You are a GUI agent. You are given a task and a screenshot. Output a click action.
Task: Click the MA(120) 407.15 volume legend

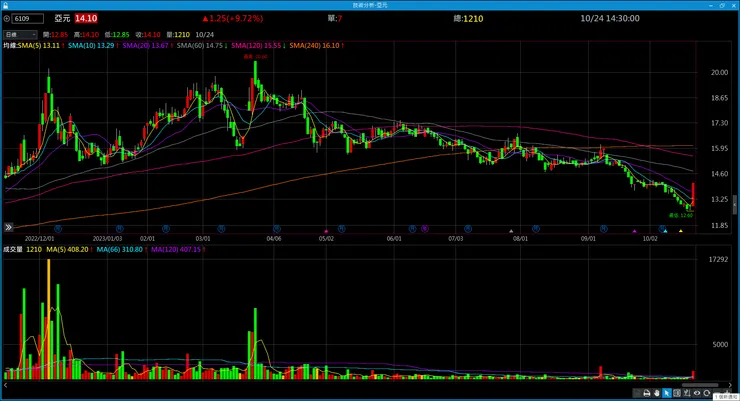pyautogui.click(x=176, y=249)
